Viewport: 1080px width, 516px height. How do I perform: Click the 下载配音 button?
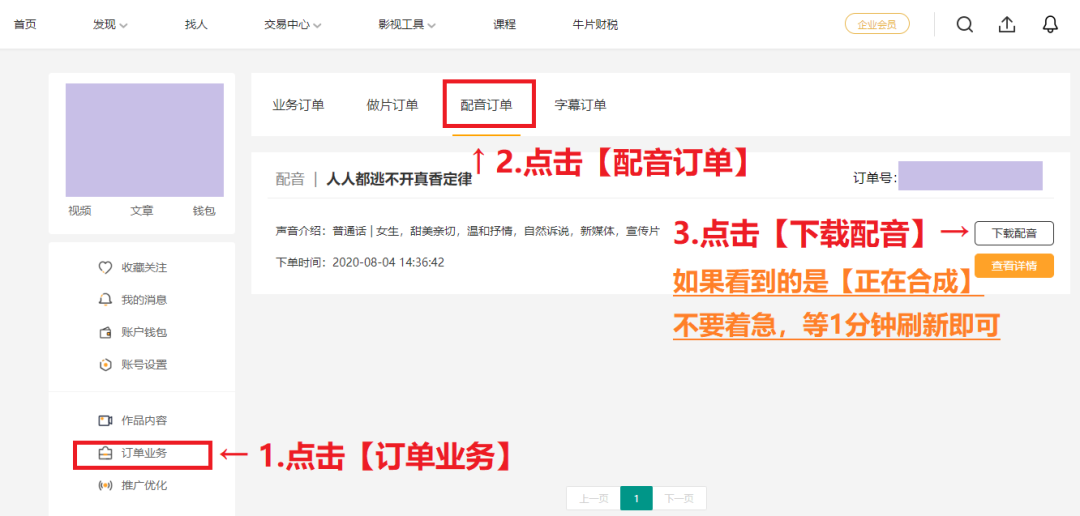(1013, 233)
